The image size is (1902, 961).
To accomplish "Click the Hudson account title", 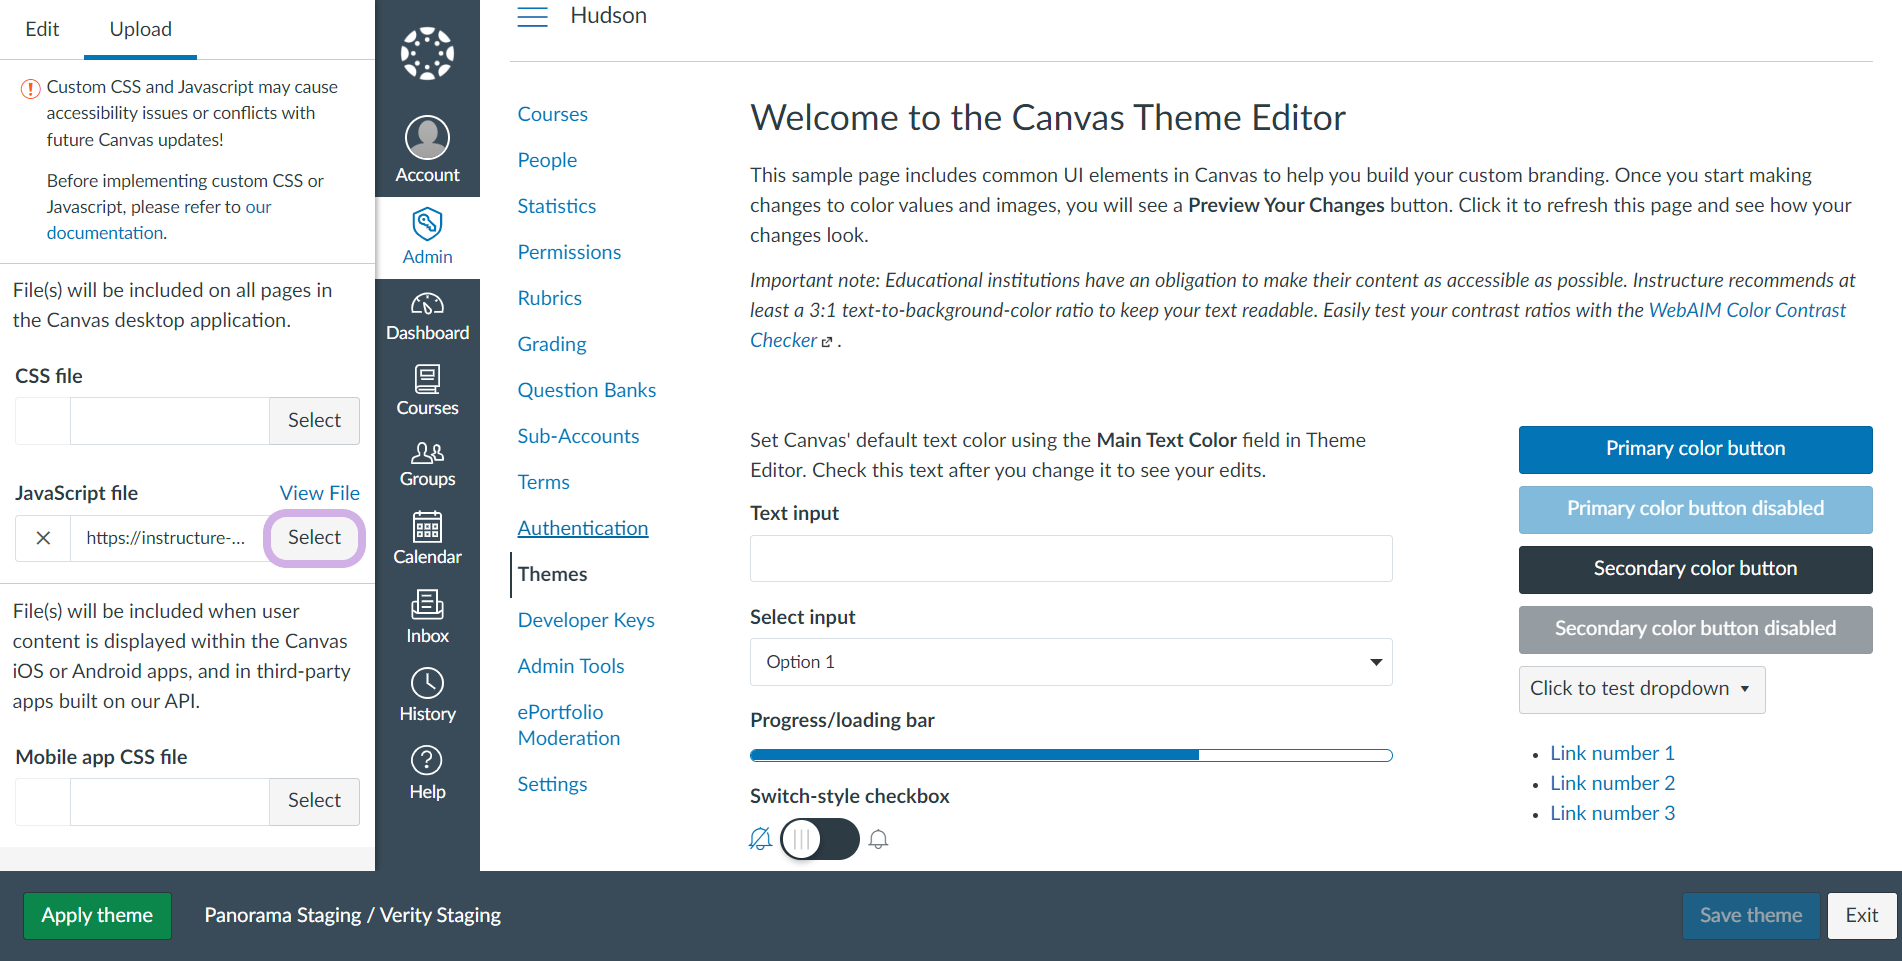I will tap(608, 16).
